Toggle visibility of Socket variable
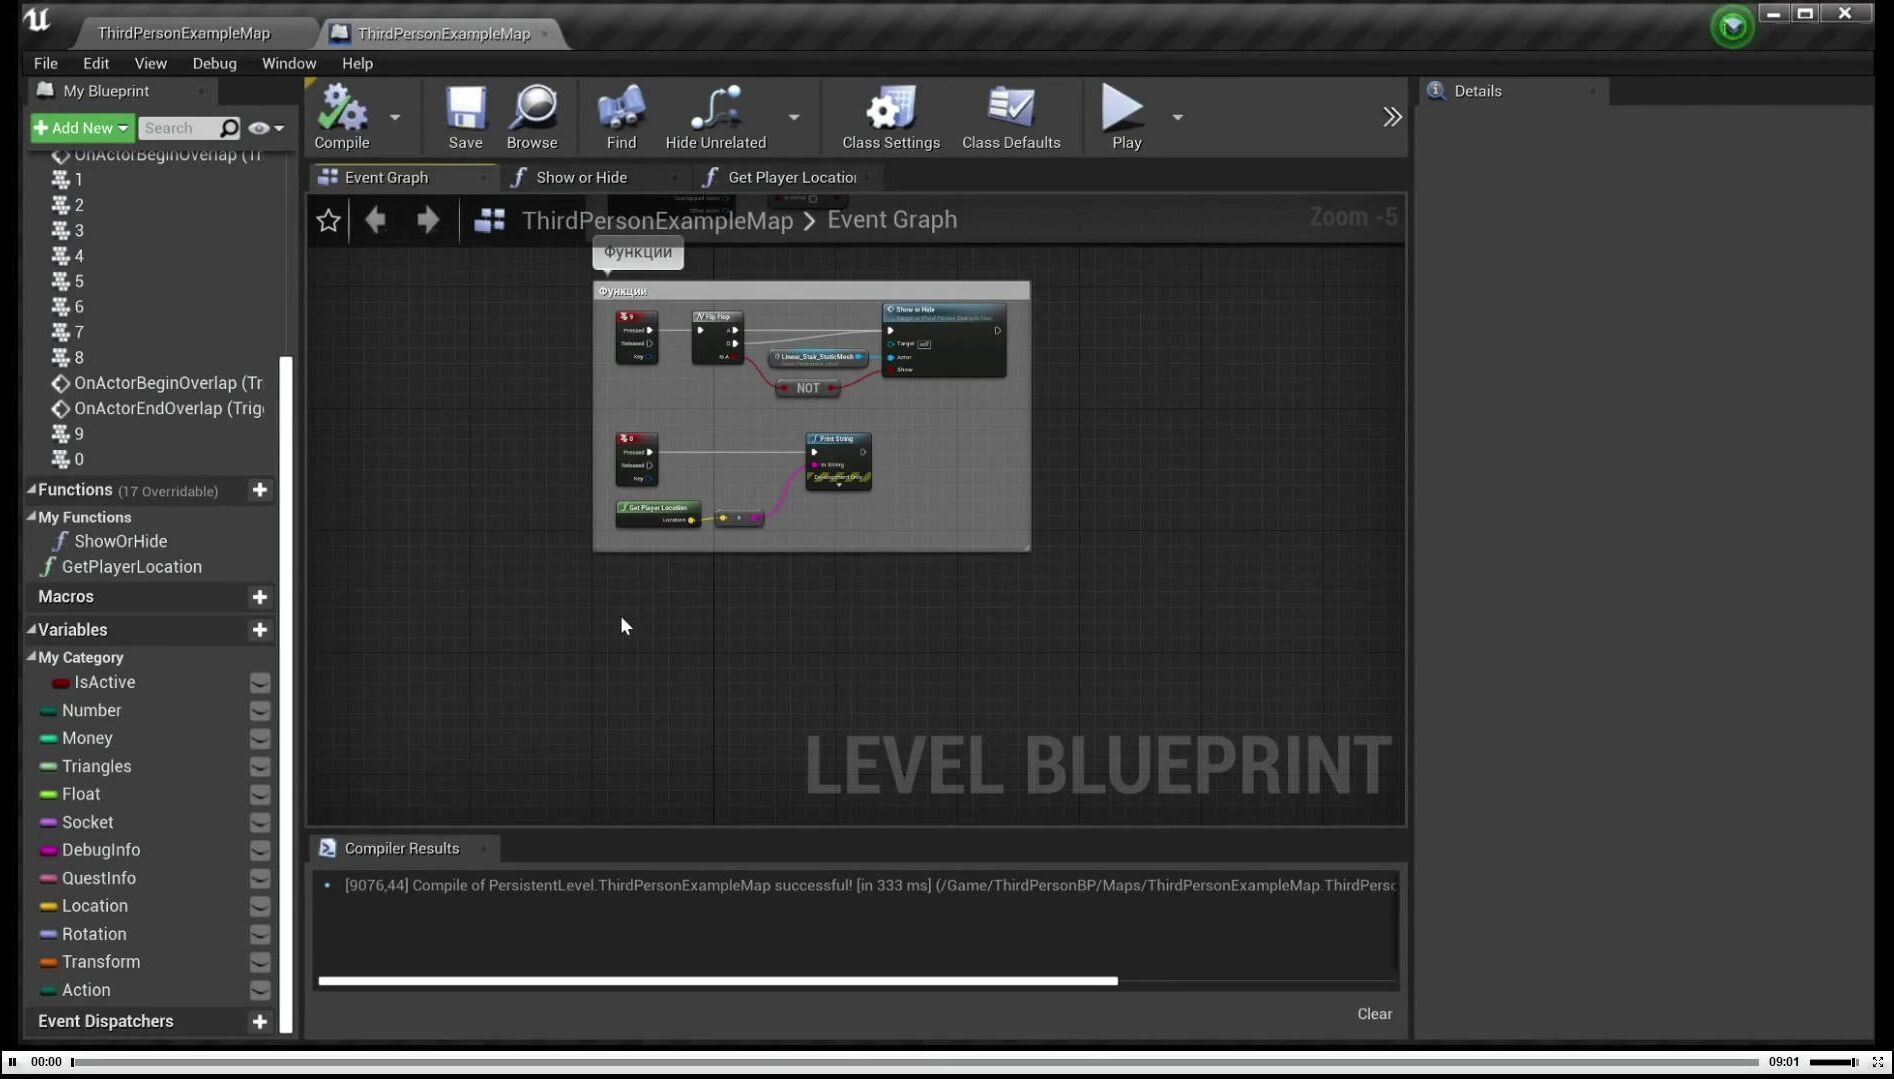 (x=260, y=822)
